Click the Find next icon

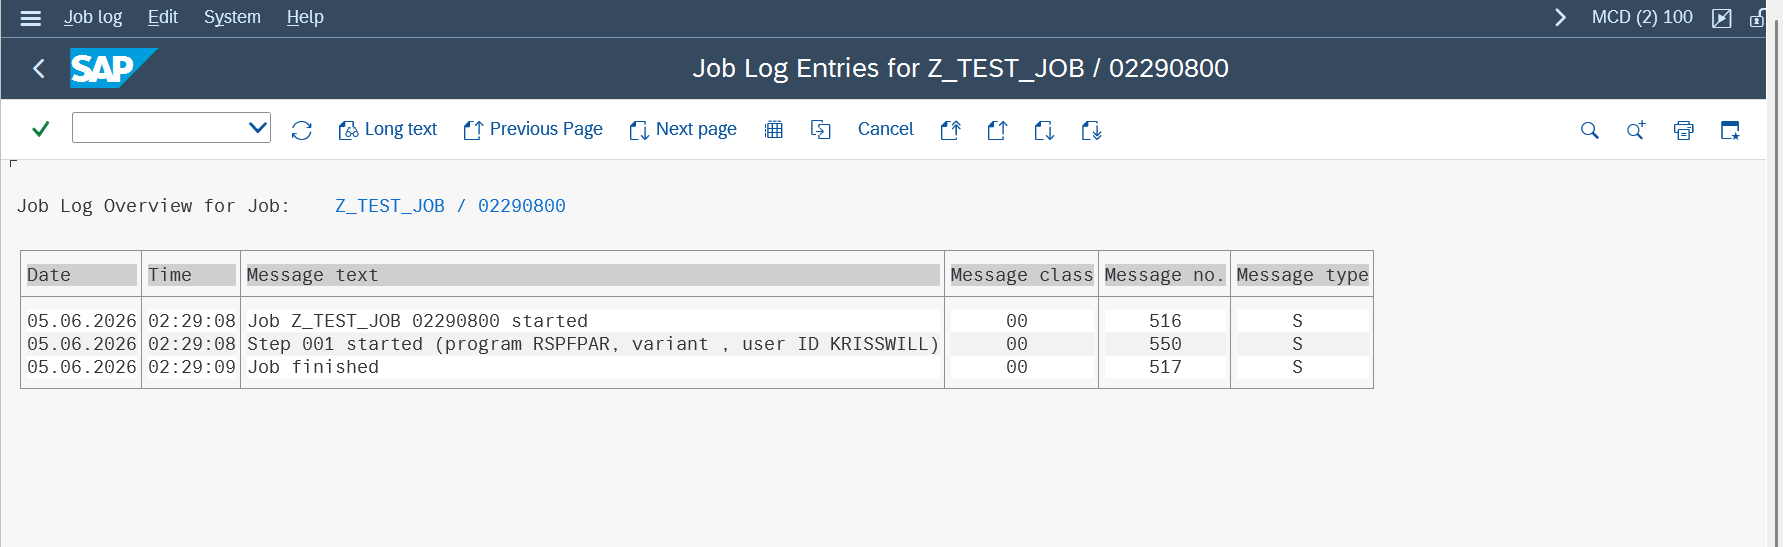[1636, 130]
